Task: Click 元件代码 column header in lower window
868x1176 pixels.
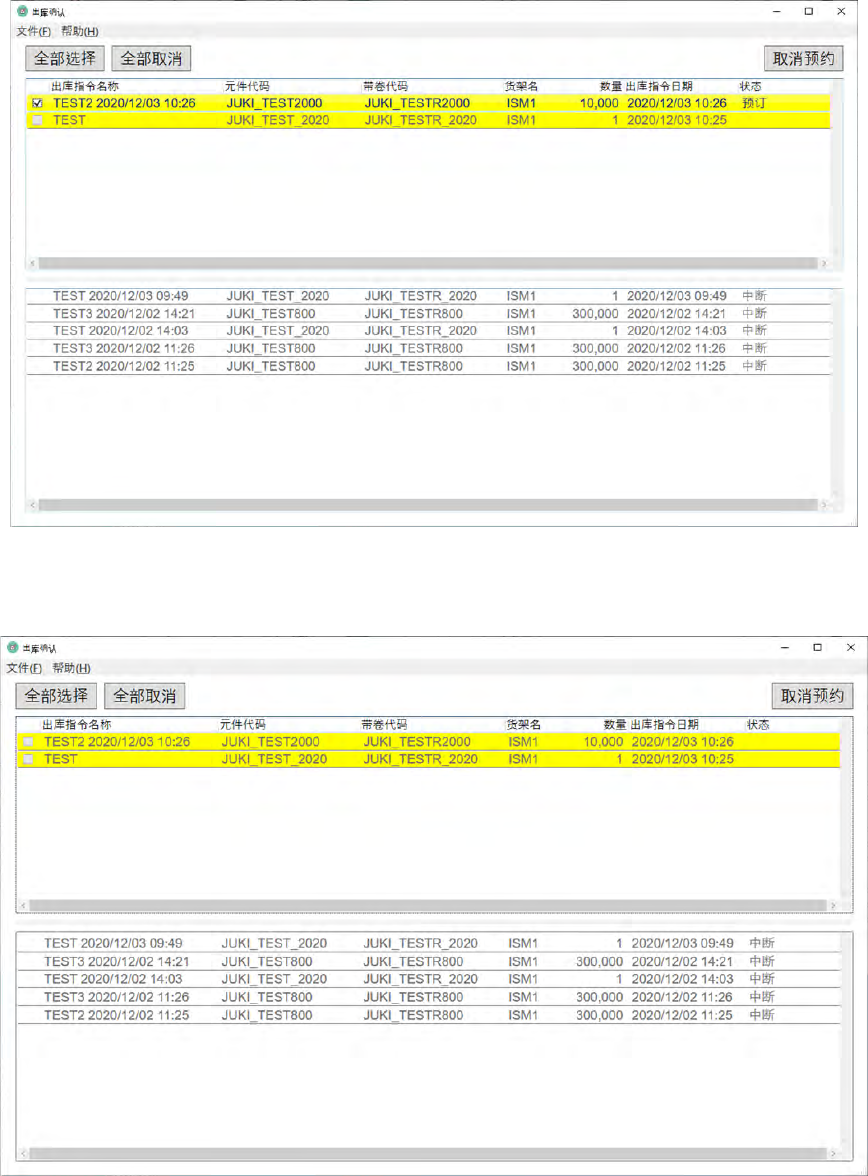Action: tap(242, 724)
